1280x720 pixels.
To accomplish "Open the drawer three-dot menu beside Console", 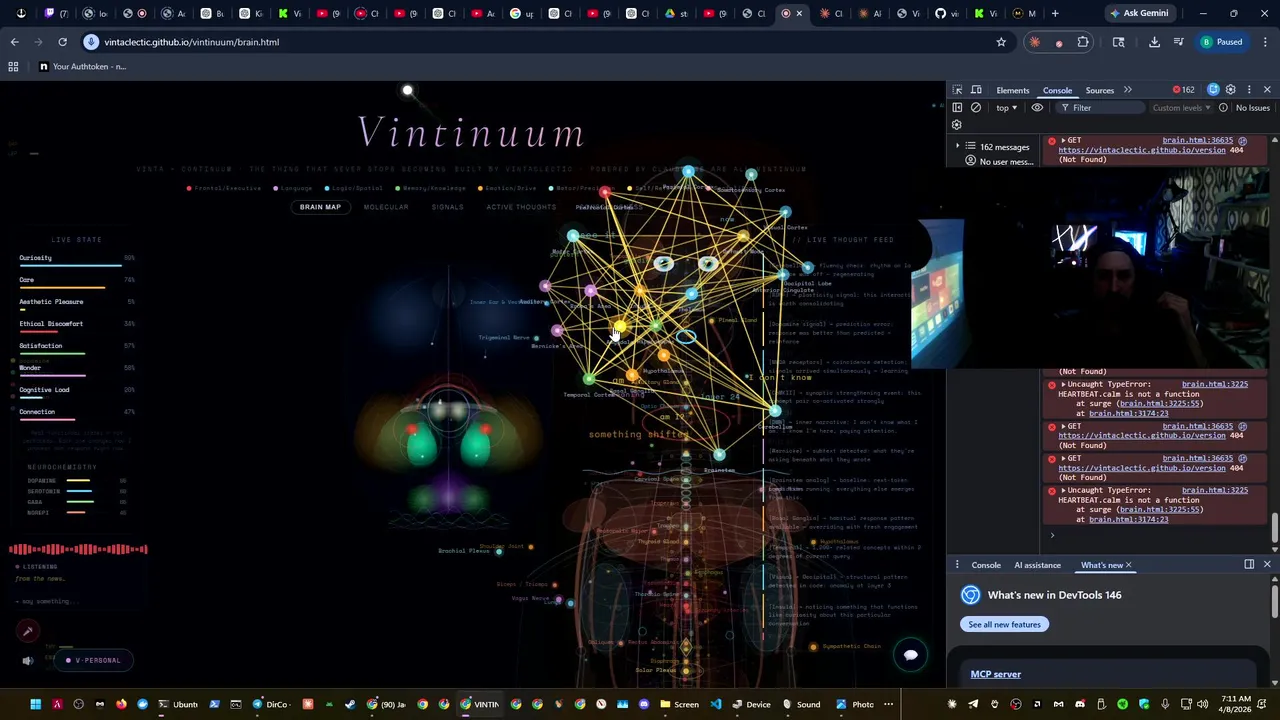I will pyautogui.click(x=957, y=565).
